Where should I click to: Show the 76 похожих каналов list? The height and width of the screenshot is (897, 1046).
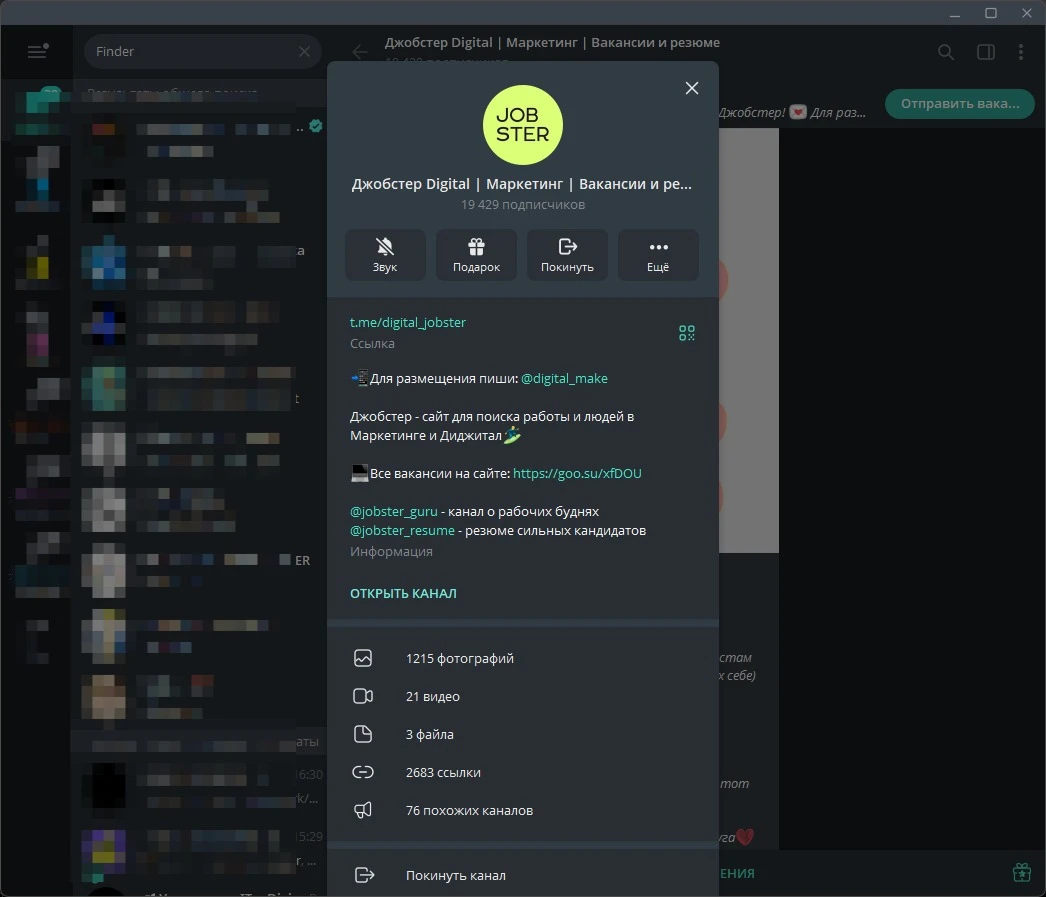tap(523, 810)
